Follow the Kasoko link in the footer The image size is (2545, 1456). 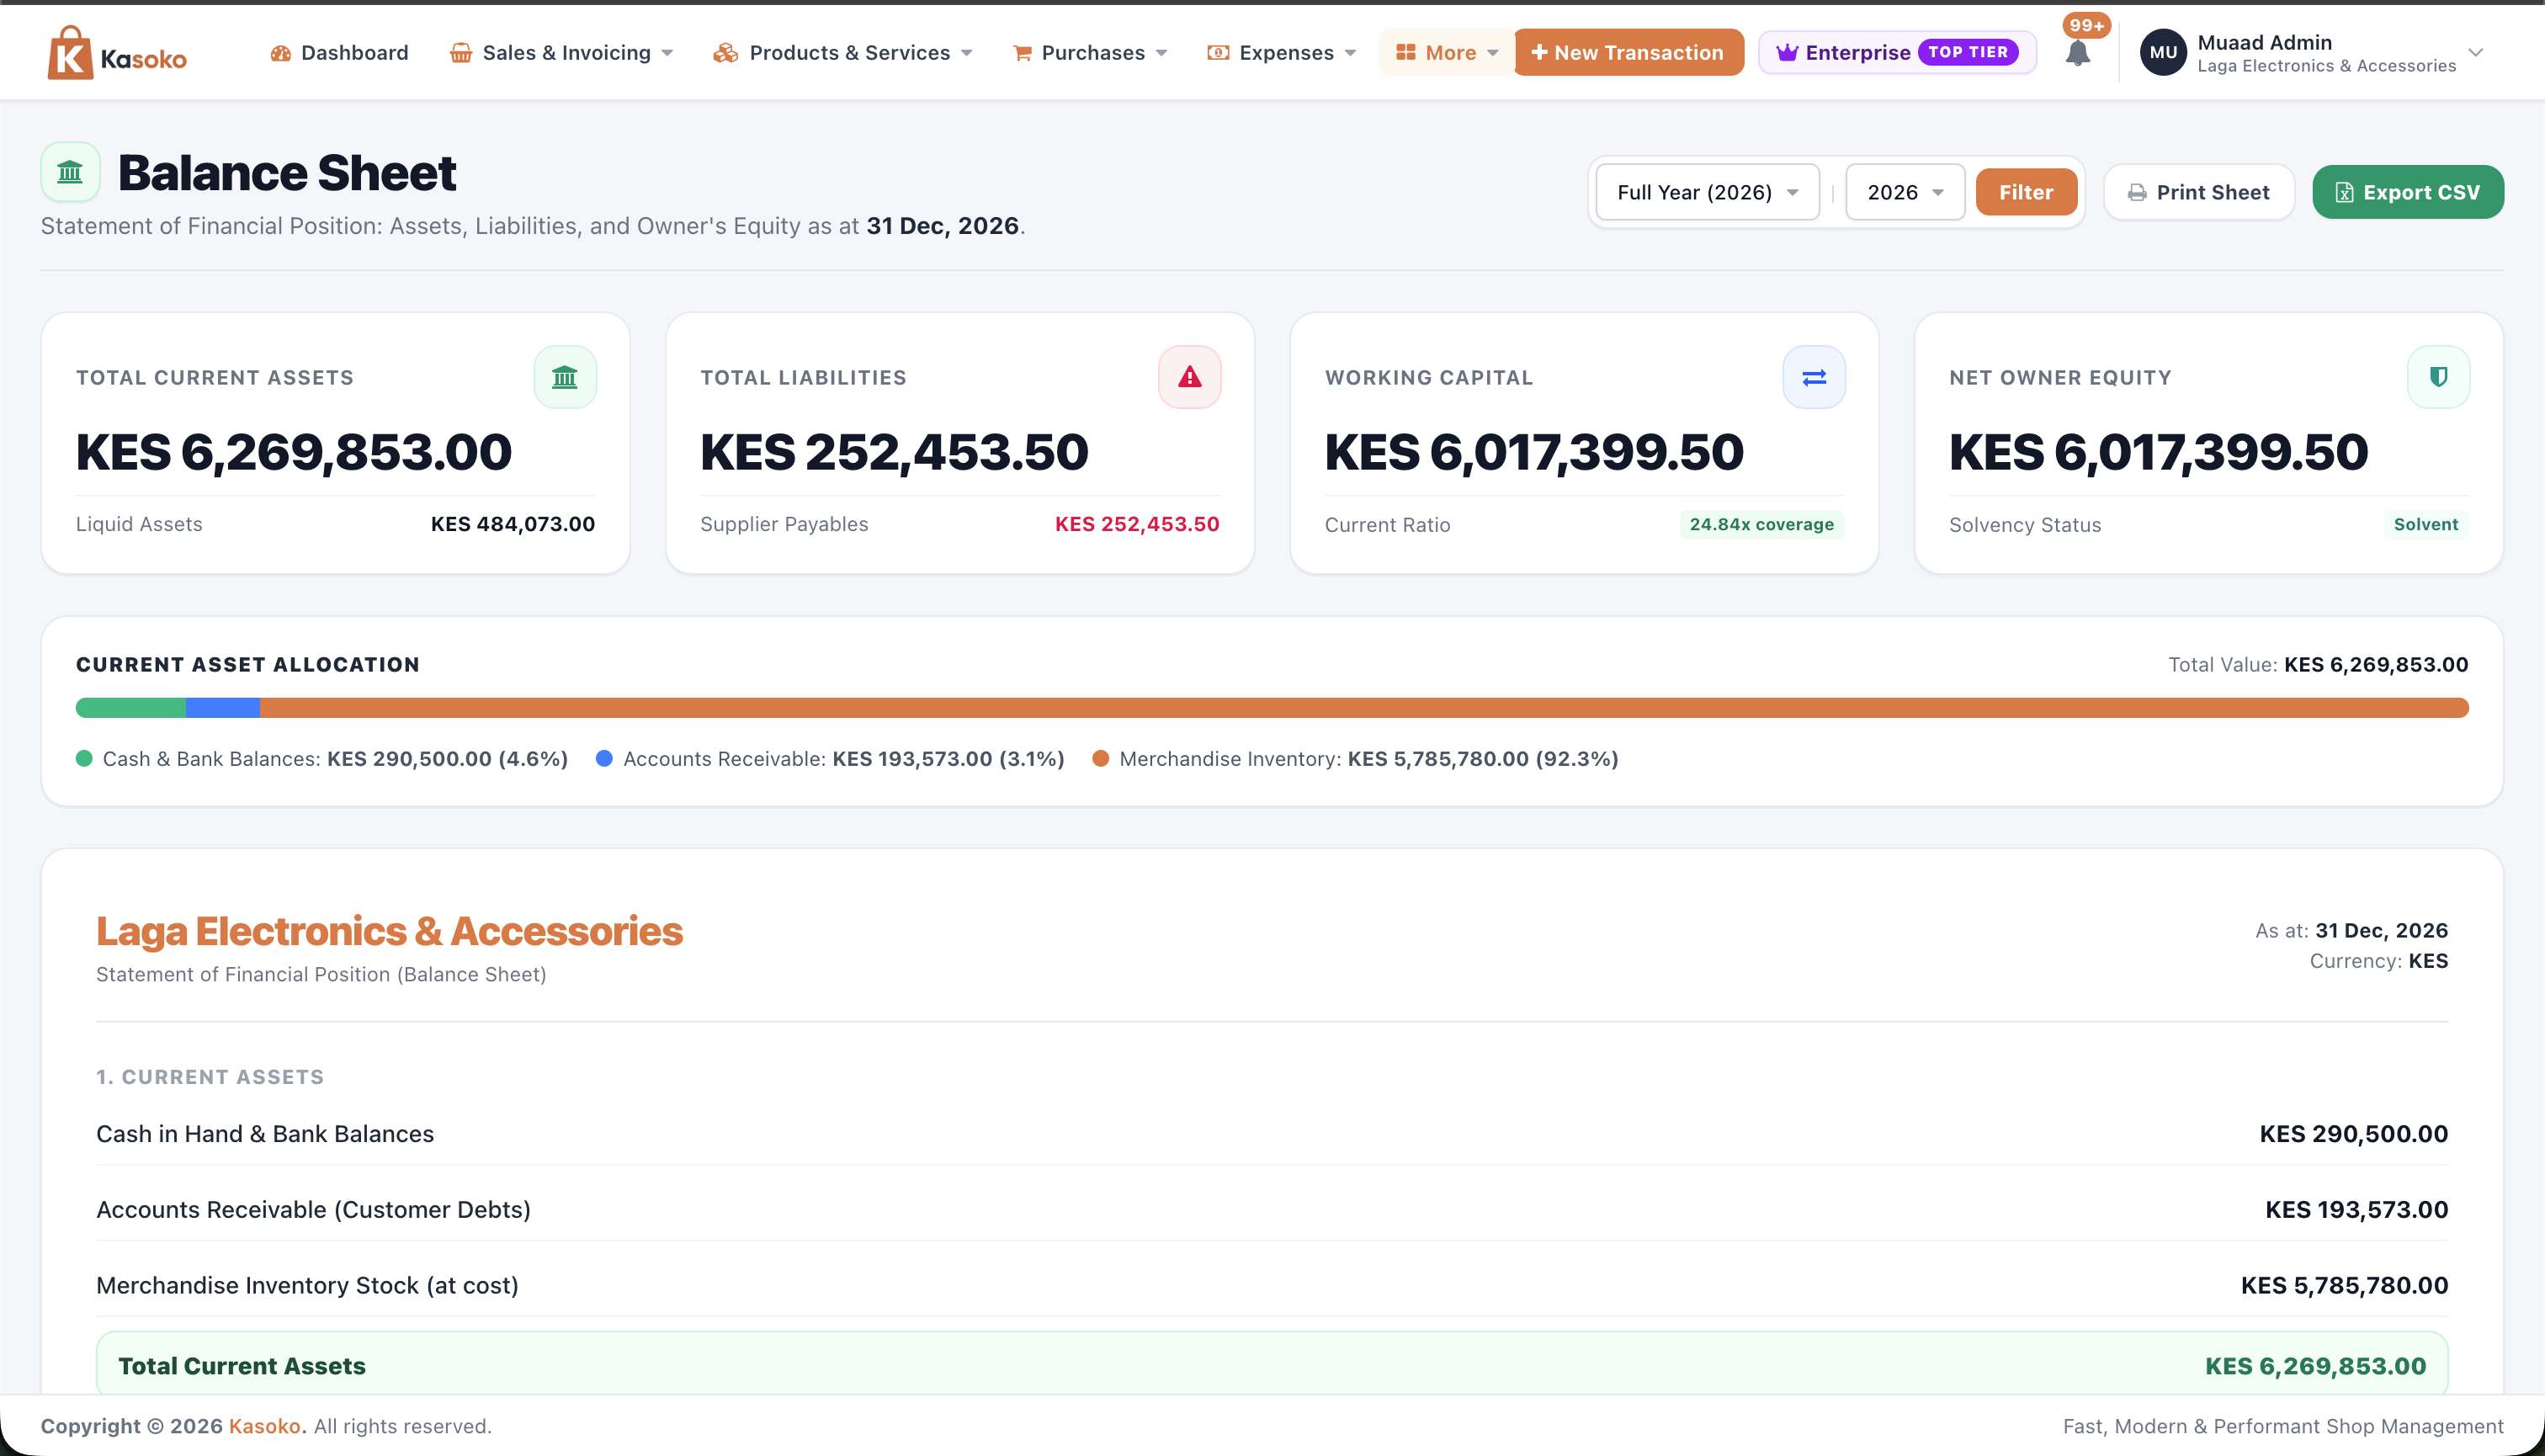[x=265, y=1426]
